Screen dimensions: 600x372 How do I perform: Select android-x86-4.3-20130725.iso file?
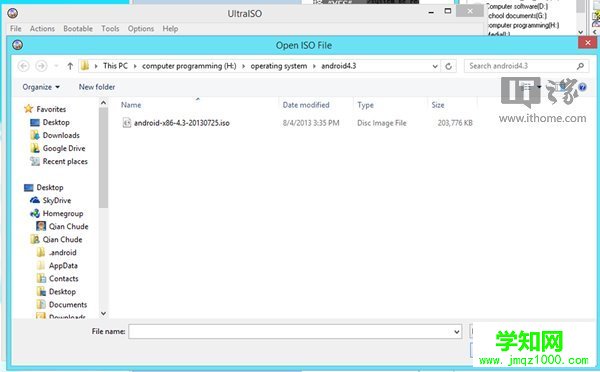point(181,123)
